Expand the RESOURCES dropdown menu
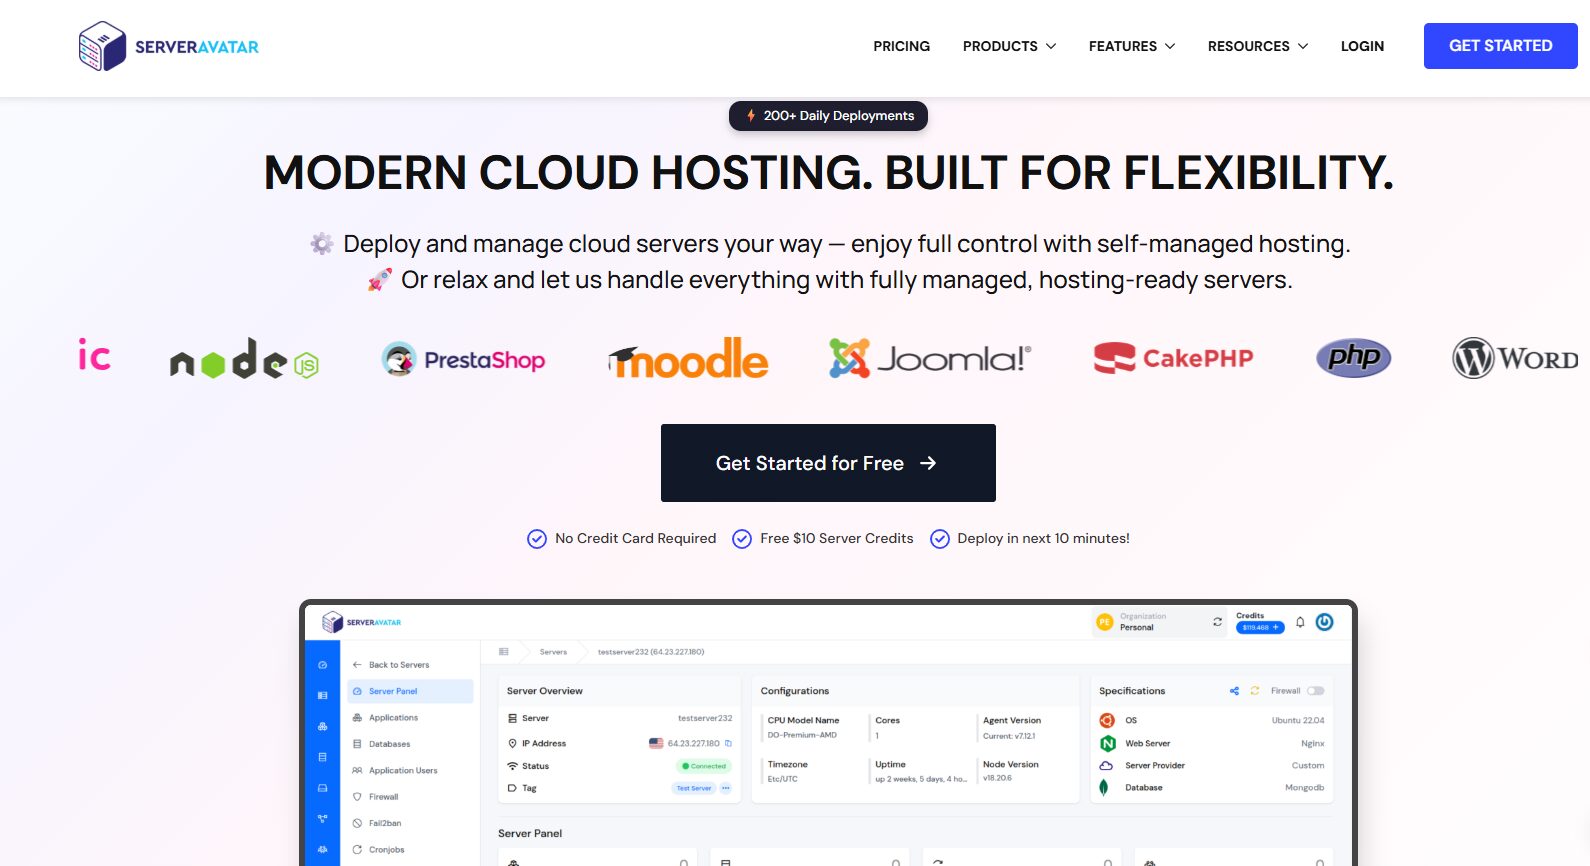This screenshot has width=1590, height=866. point(1258,46)
